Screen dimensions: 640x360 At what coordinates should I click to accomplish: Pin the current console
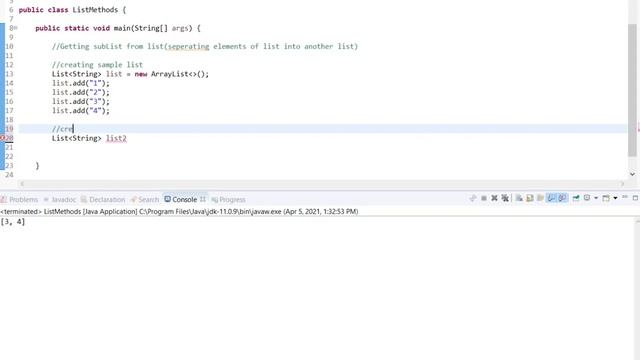pos(576,198)
